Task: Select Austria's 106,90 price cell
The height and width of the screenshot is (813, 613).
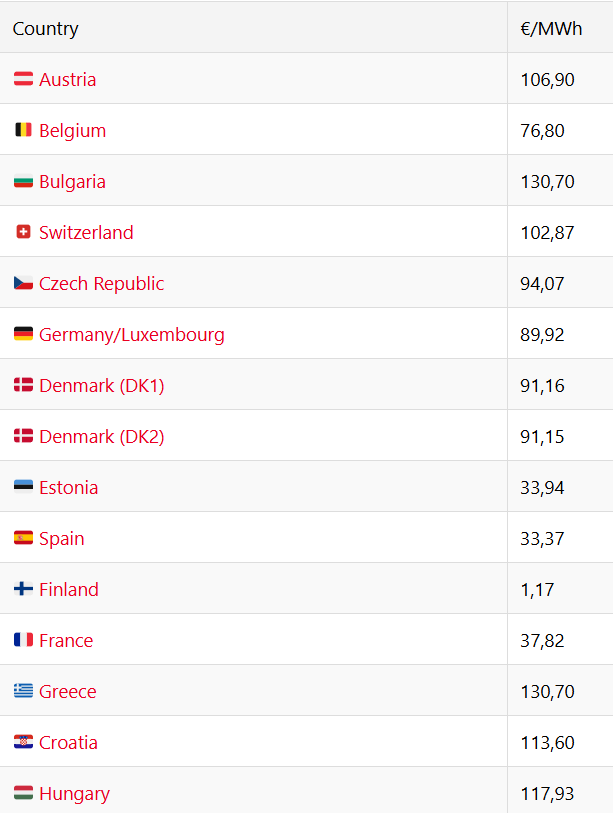Action: [547, 79]
